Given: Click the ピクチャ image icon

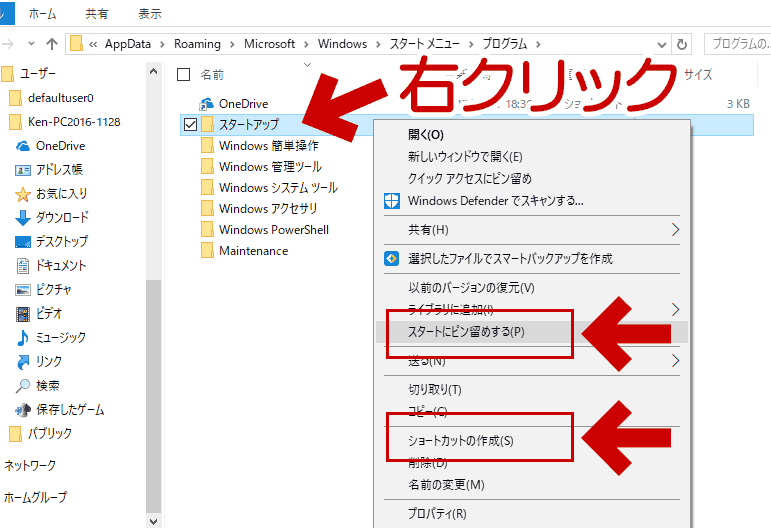Looking at the screenshot, I should 23,290.
